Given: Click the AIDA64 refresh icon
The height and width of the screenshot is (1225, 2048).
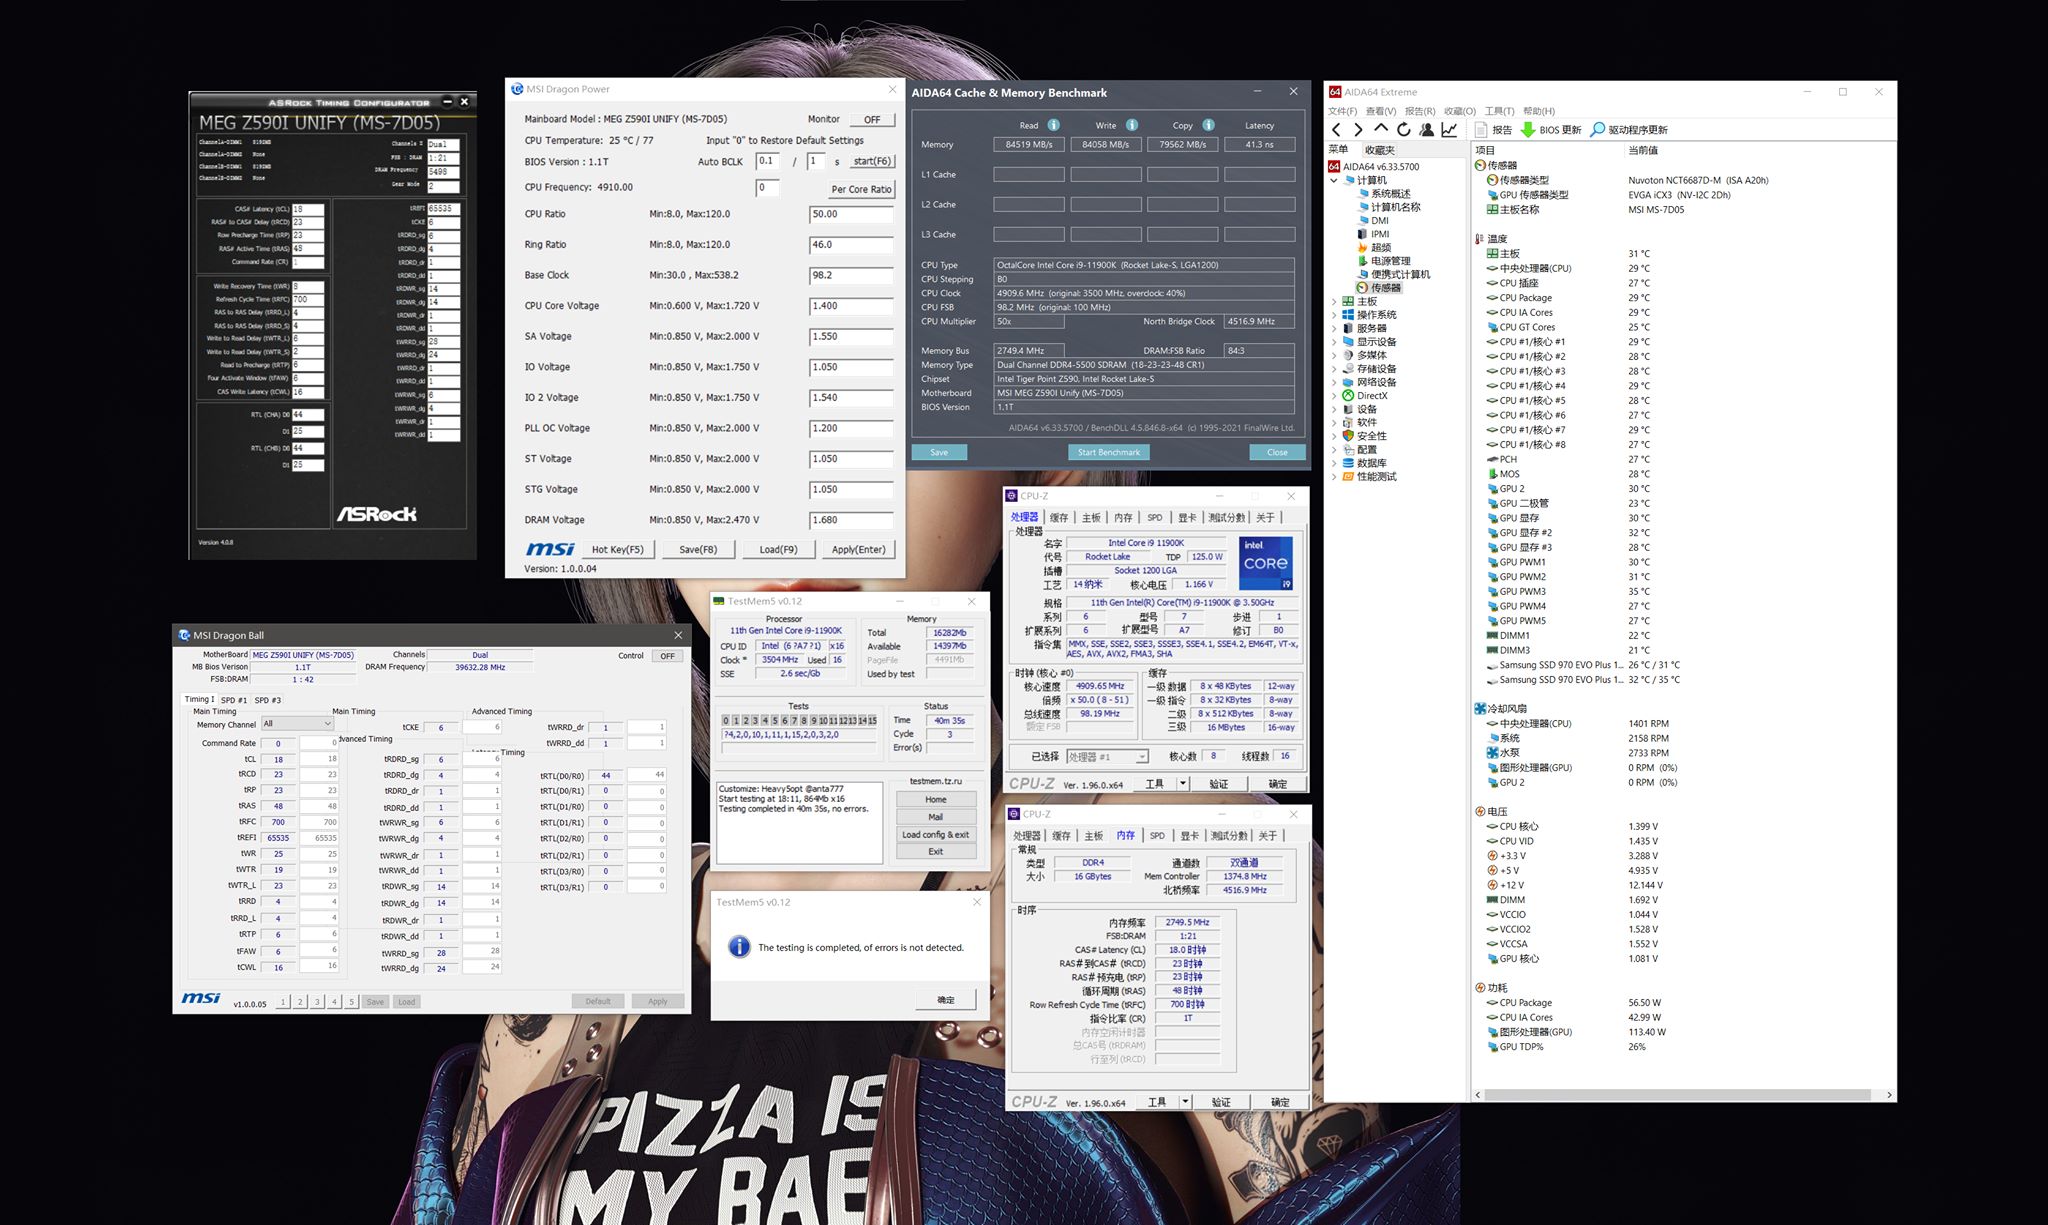Looking at the screenshot, I should point(1403,130).
